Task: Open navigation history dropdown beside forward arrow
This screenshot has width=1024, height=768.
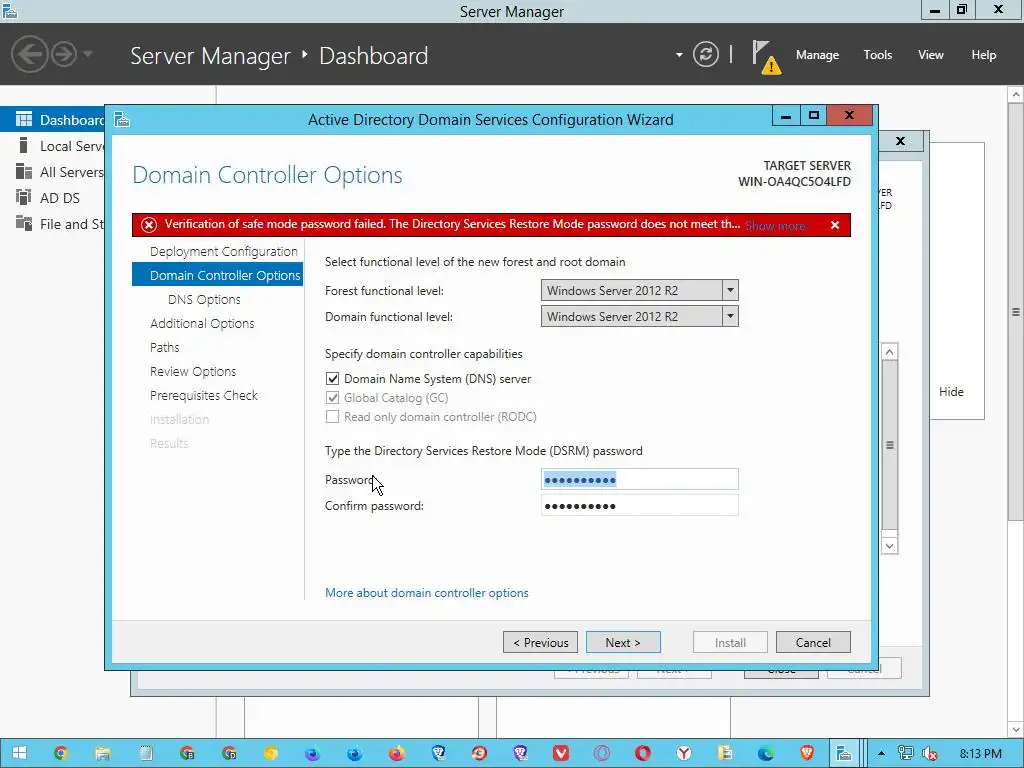Action: 88,54
